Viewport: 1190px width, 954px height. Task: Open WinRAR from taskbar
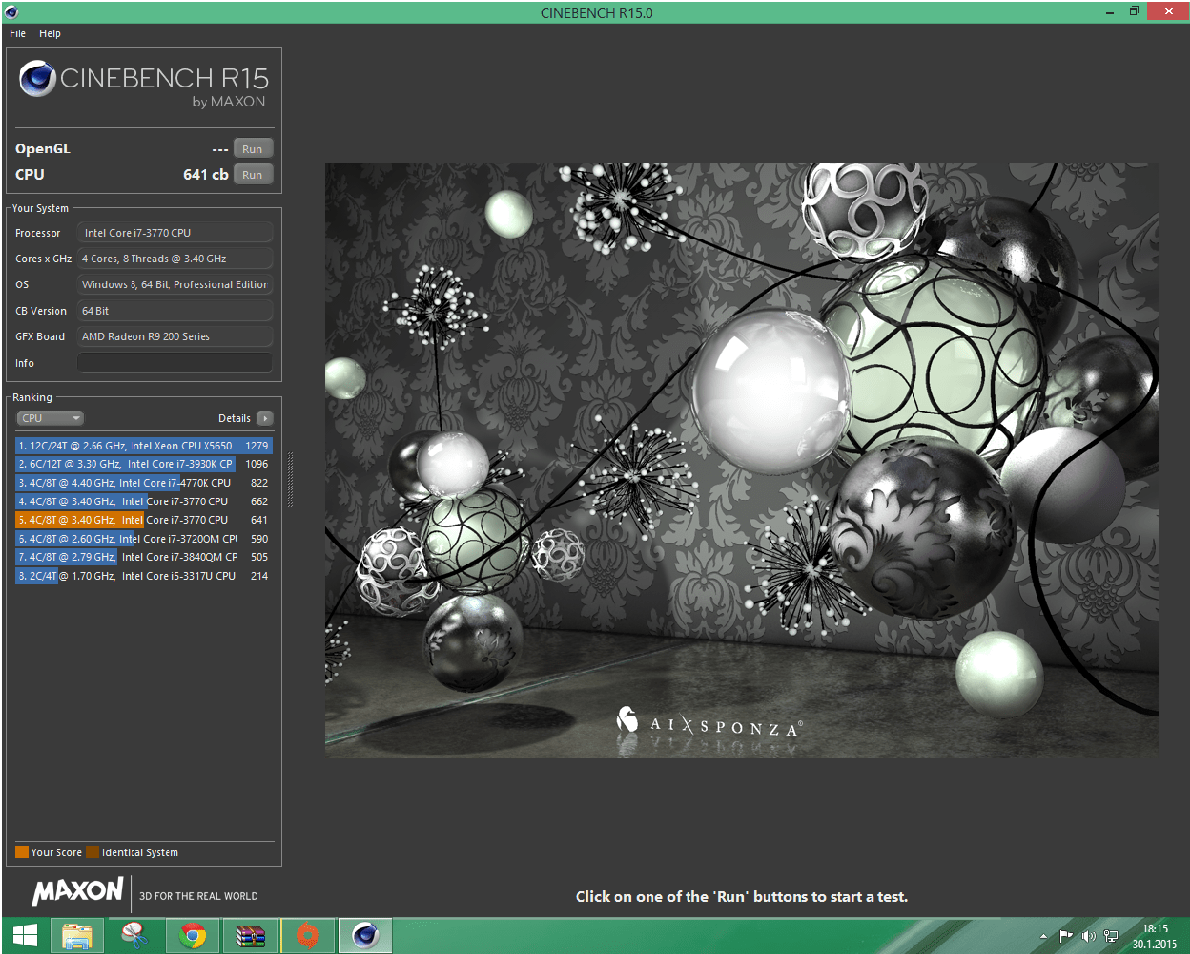pos(250,936)
